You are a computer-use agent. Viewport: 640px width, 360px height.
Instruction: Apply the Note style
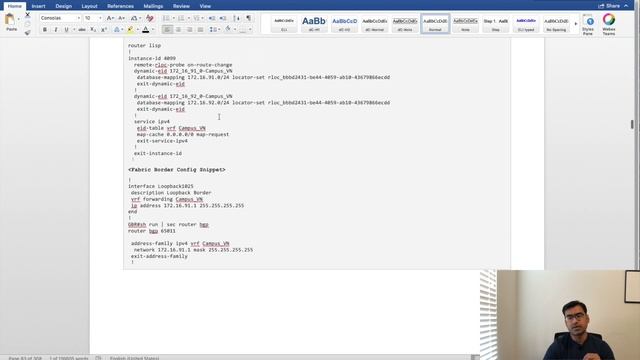tap(465, 24)
